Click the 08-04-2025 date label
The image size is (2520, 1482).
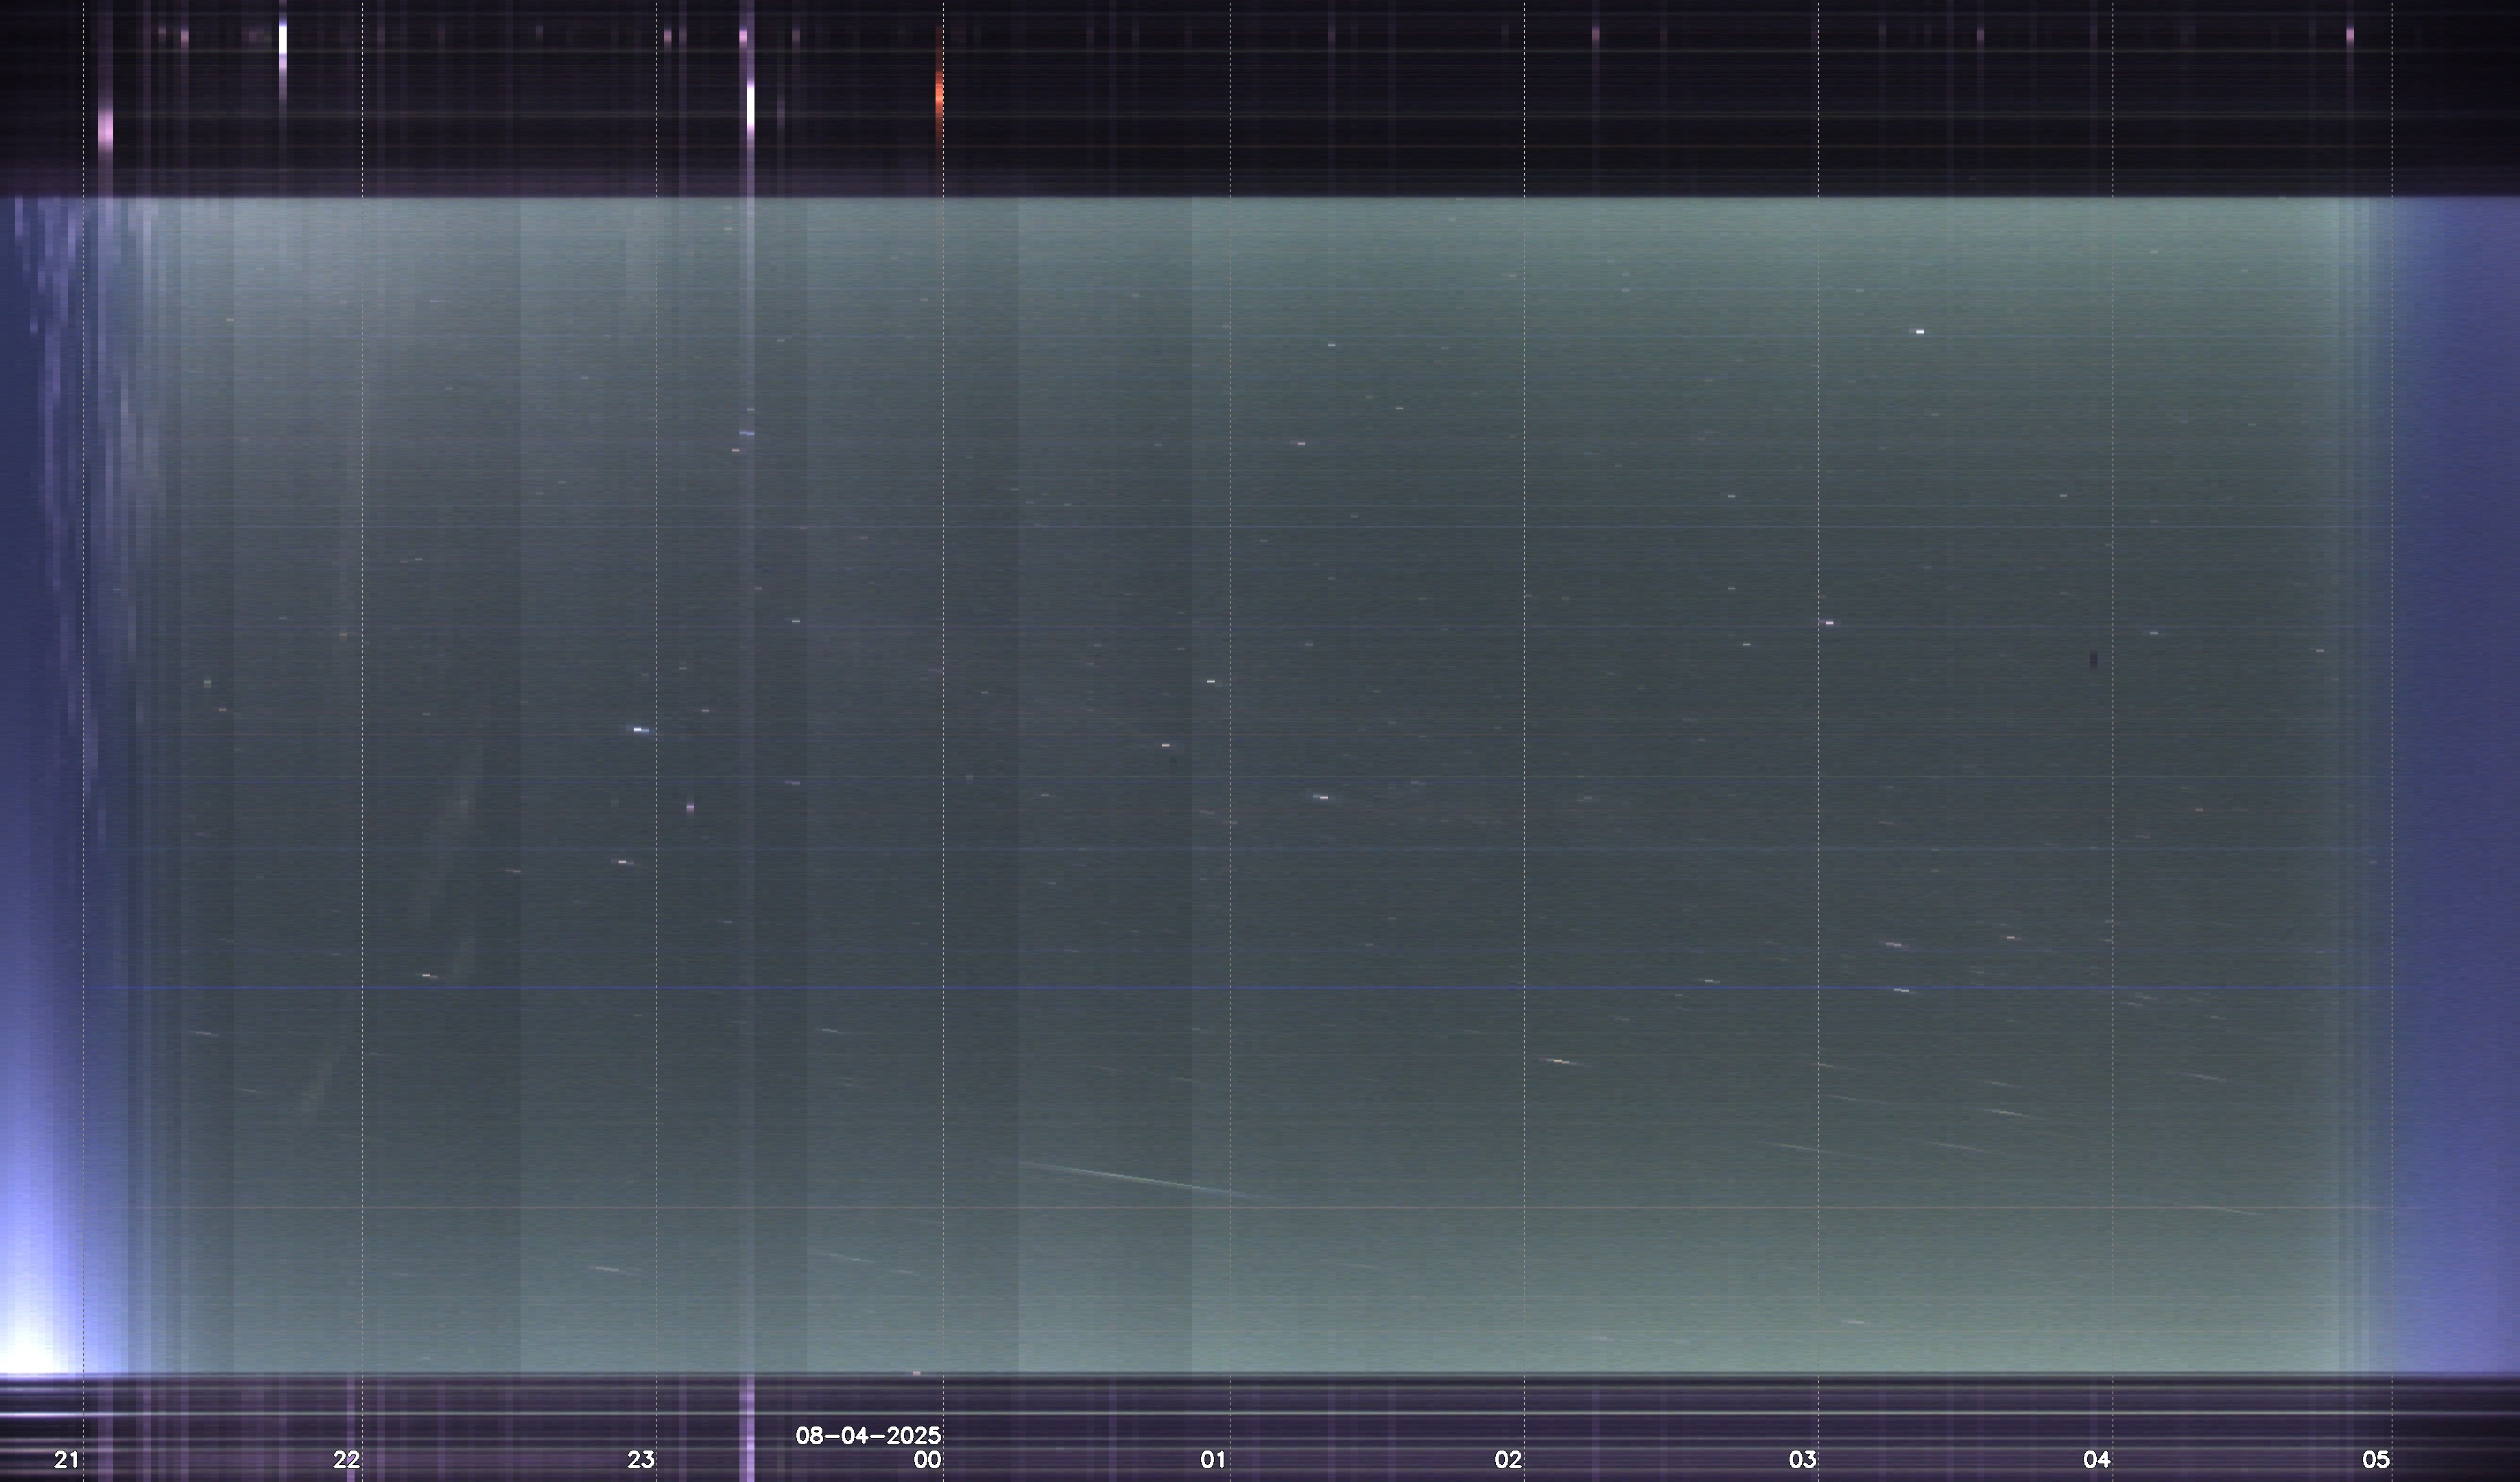[x=868, y=1436]
